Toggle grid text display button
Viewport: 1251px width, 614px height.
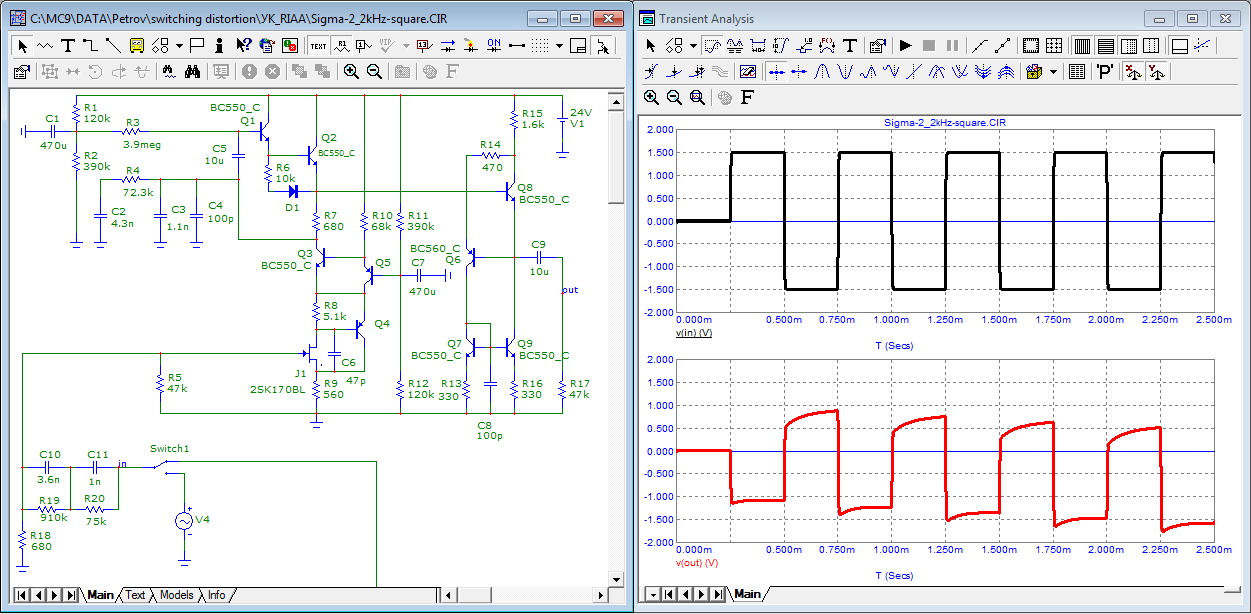(318, 45)
